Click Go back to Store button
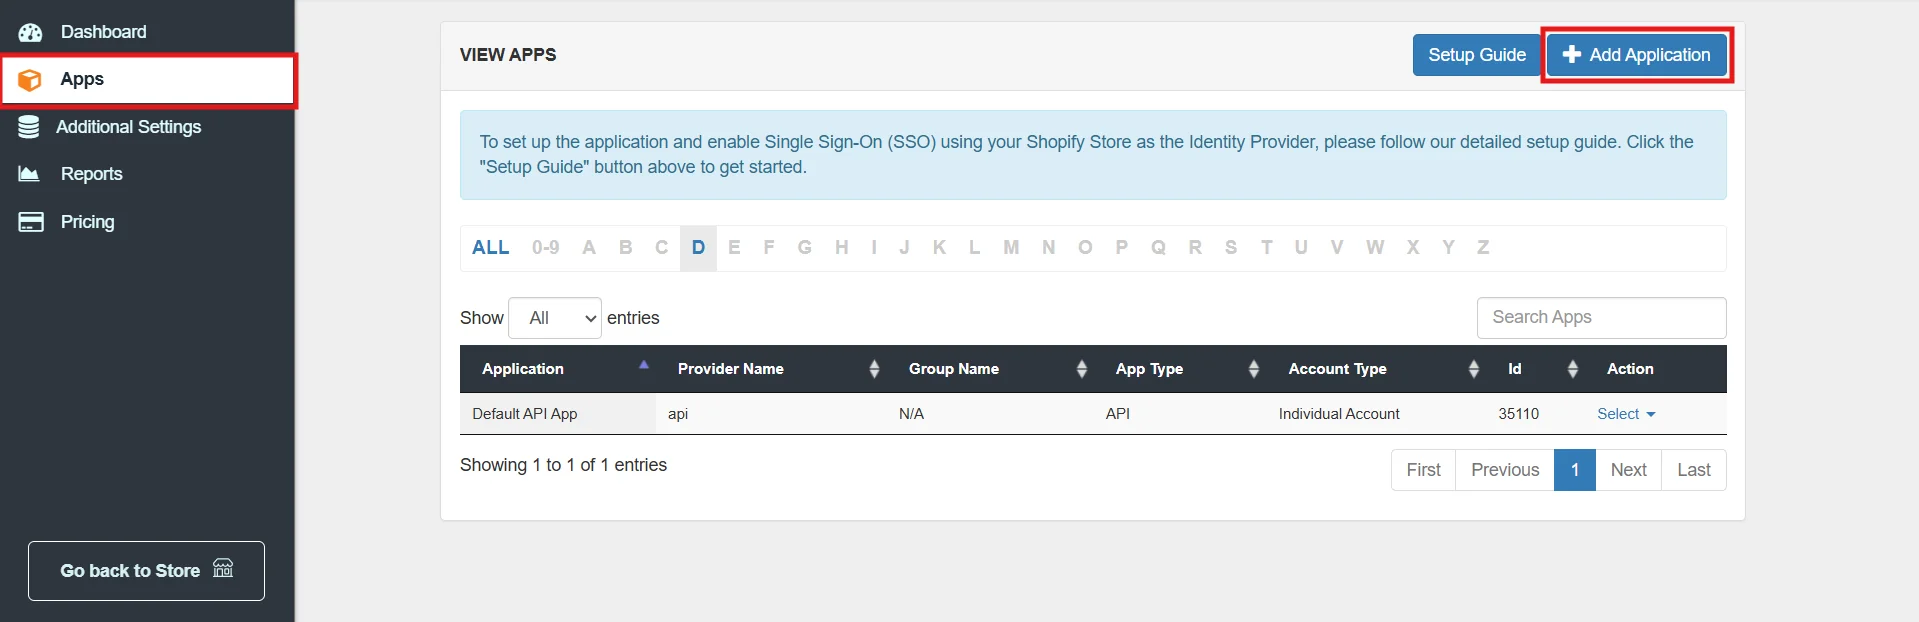This screenshot has height=622, width=1919. click(x=146, y=571)
